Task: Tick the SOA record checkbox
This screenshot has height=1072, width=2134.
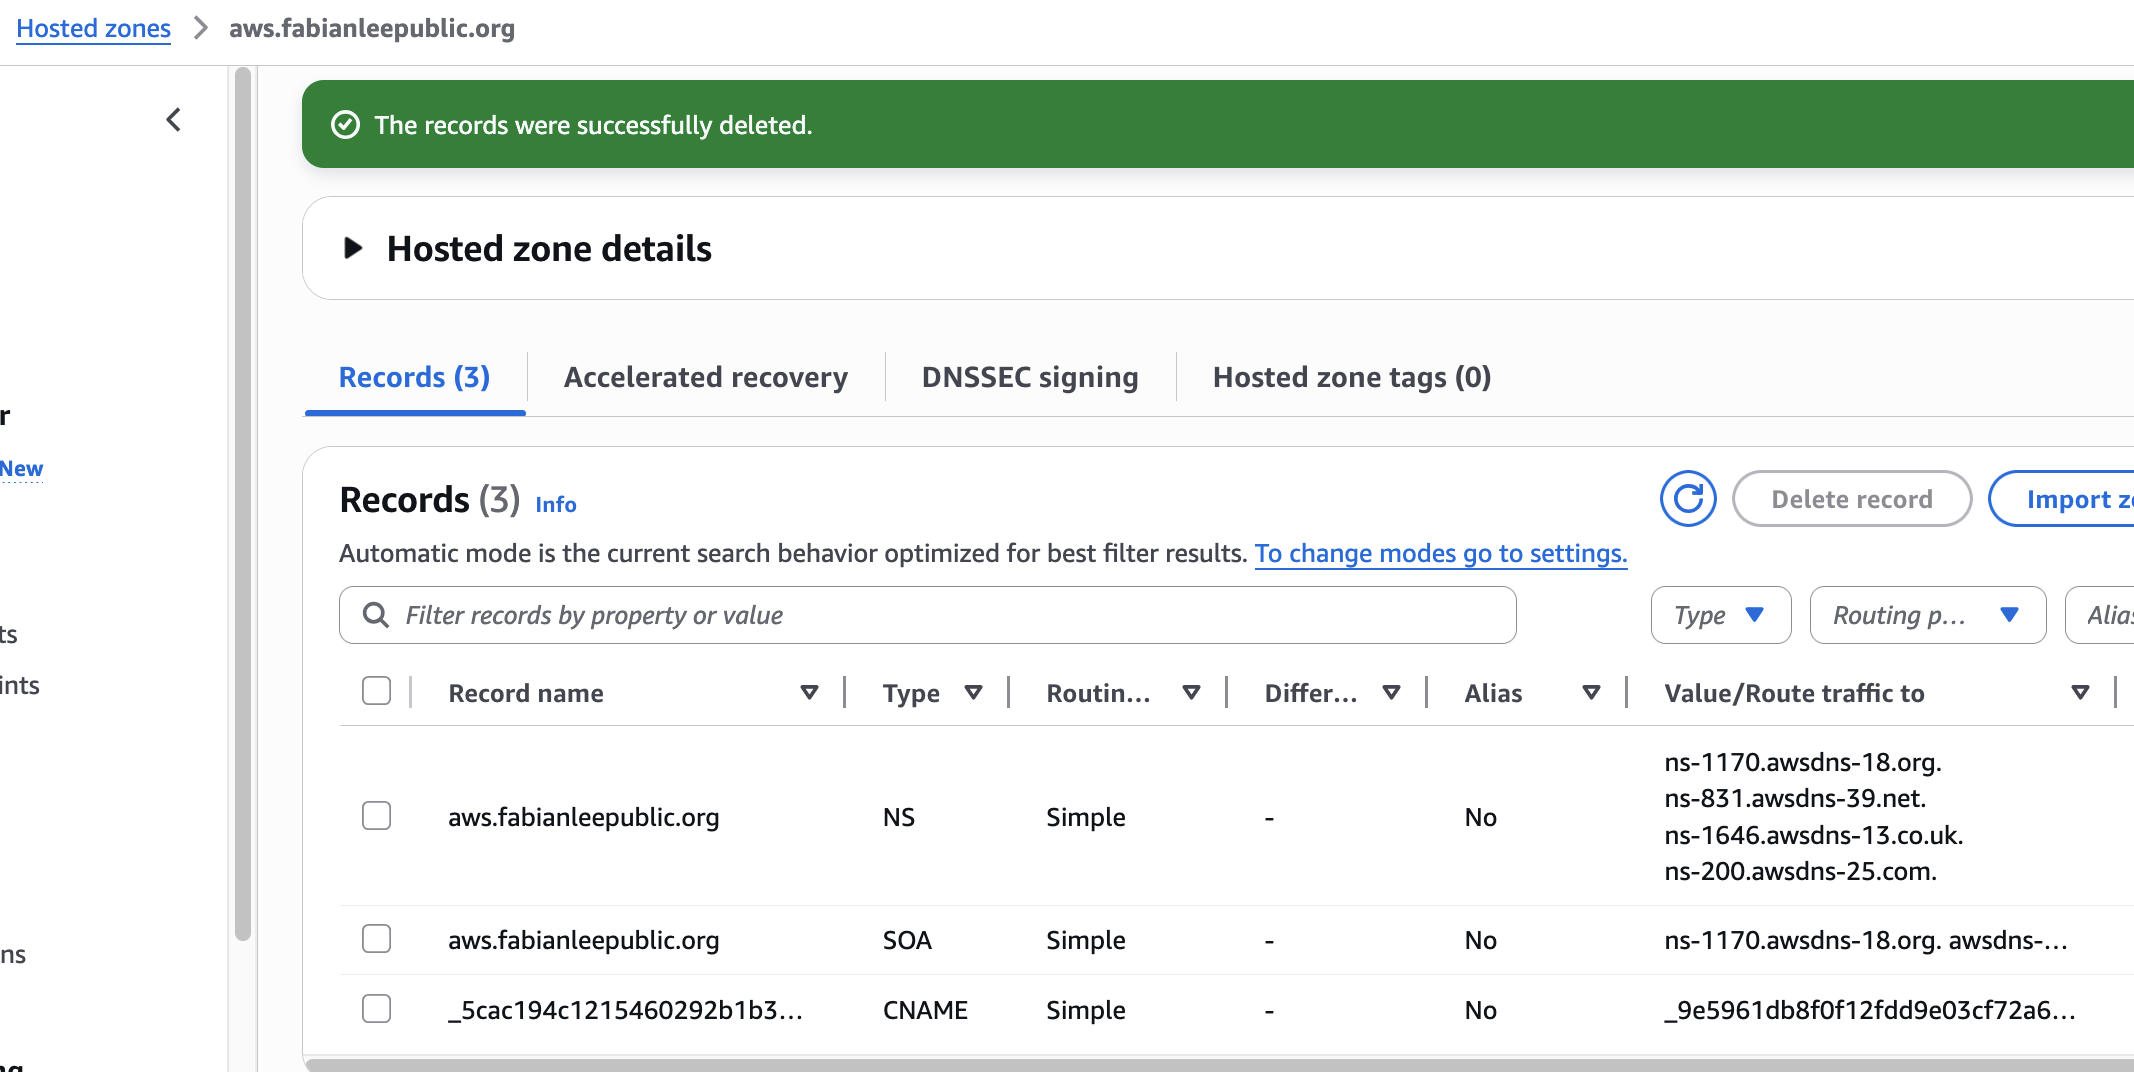Action: point(376,939)
